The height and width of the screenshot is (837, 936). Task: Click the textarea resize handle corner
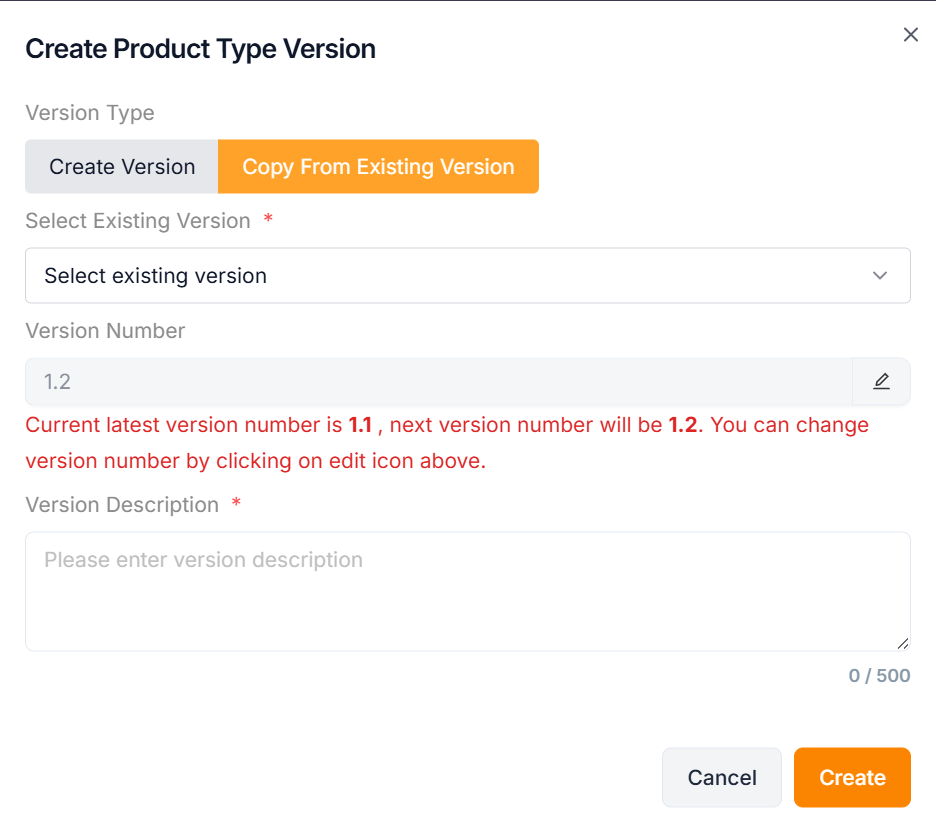pos(903,644)
